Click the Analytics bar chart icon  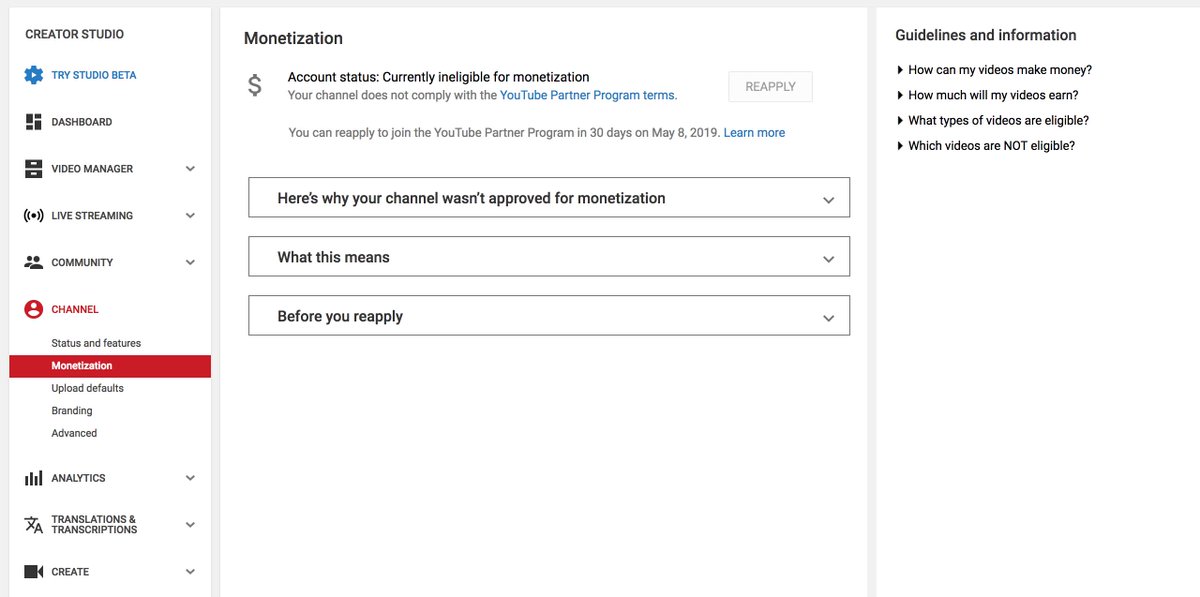click(33, 478)
